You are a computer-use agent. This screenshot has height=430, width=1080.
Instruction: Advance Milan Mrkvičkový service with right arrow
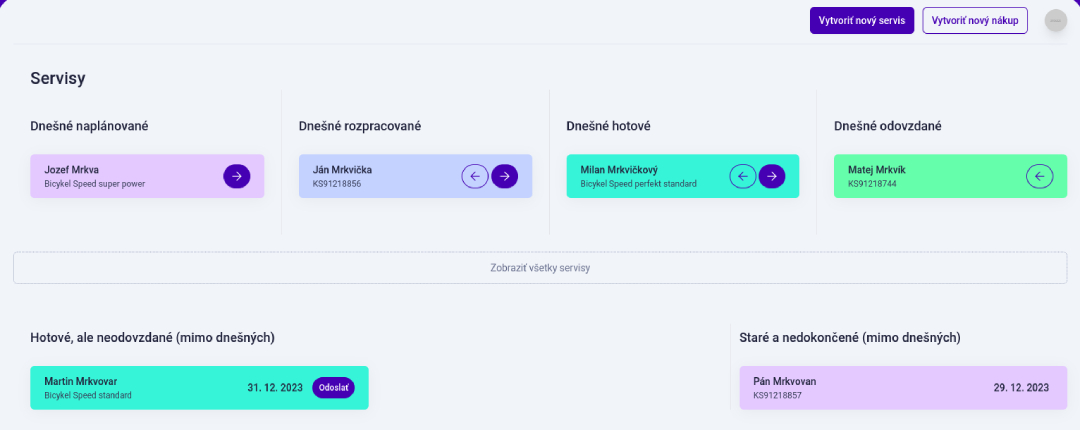pyautogui.click(x=772, y=176)
